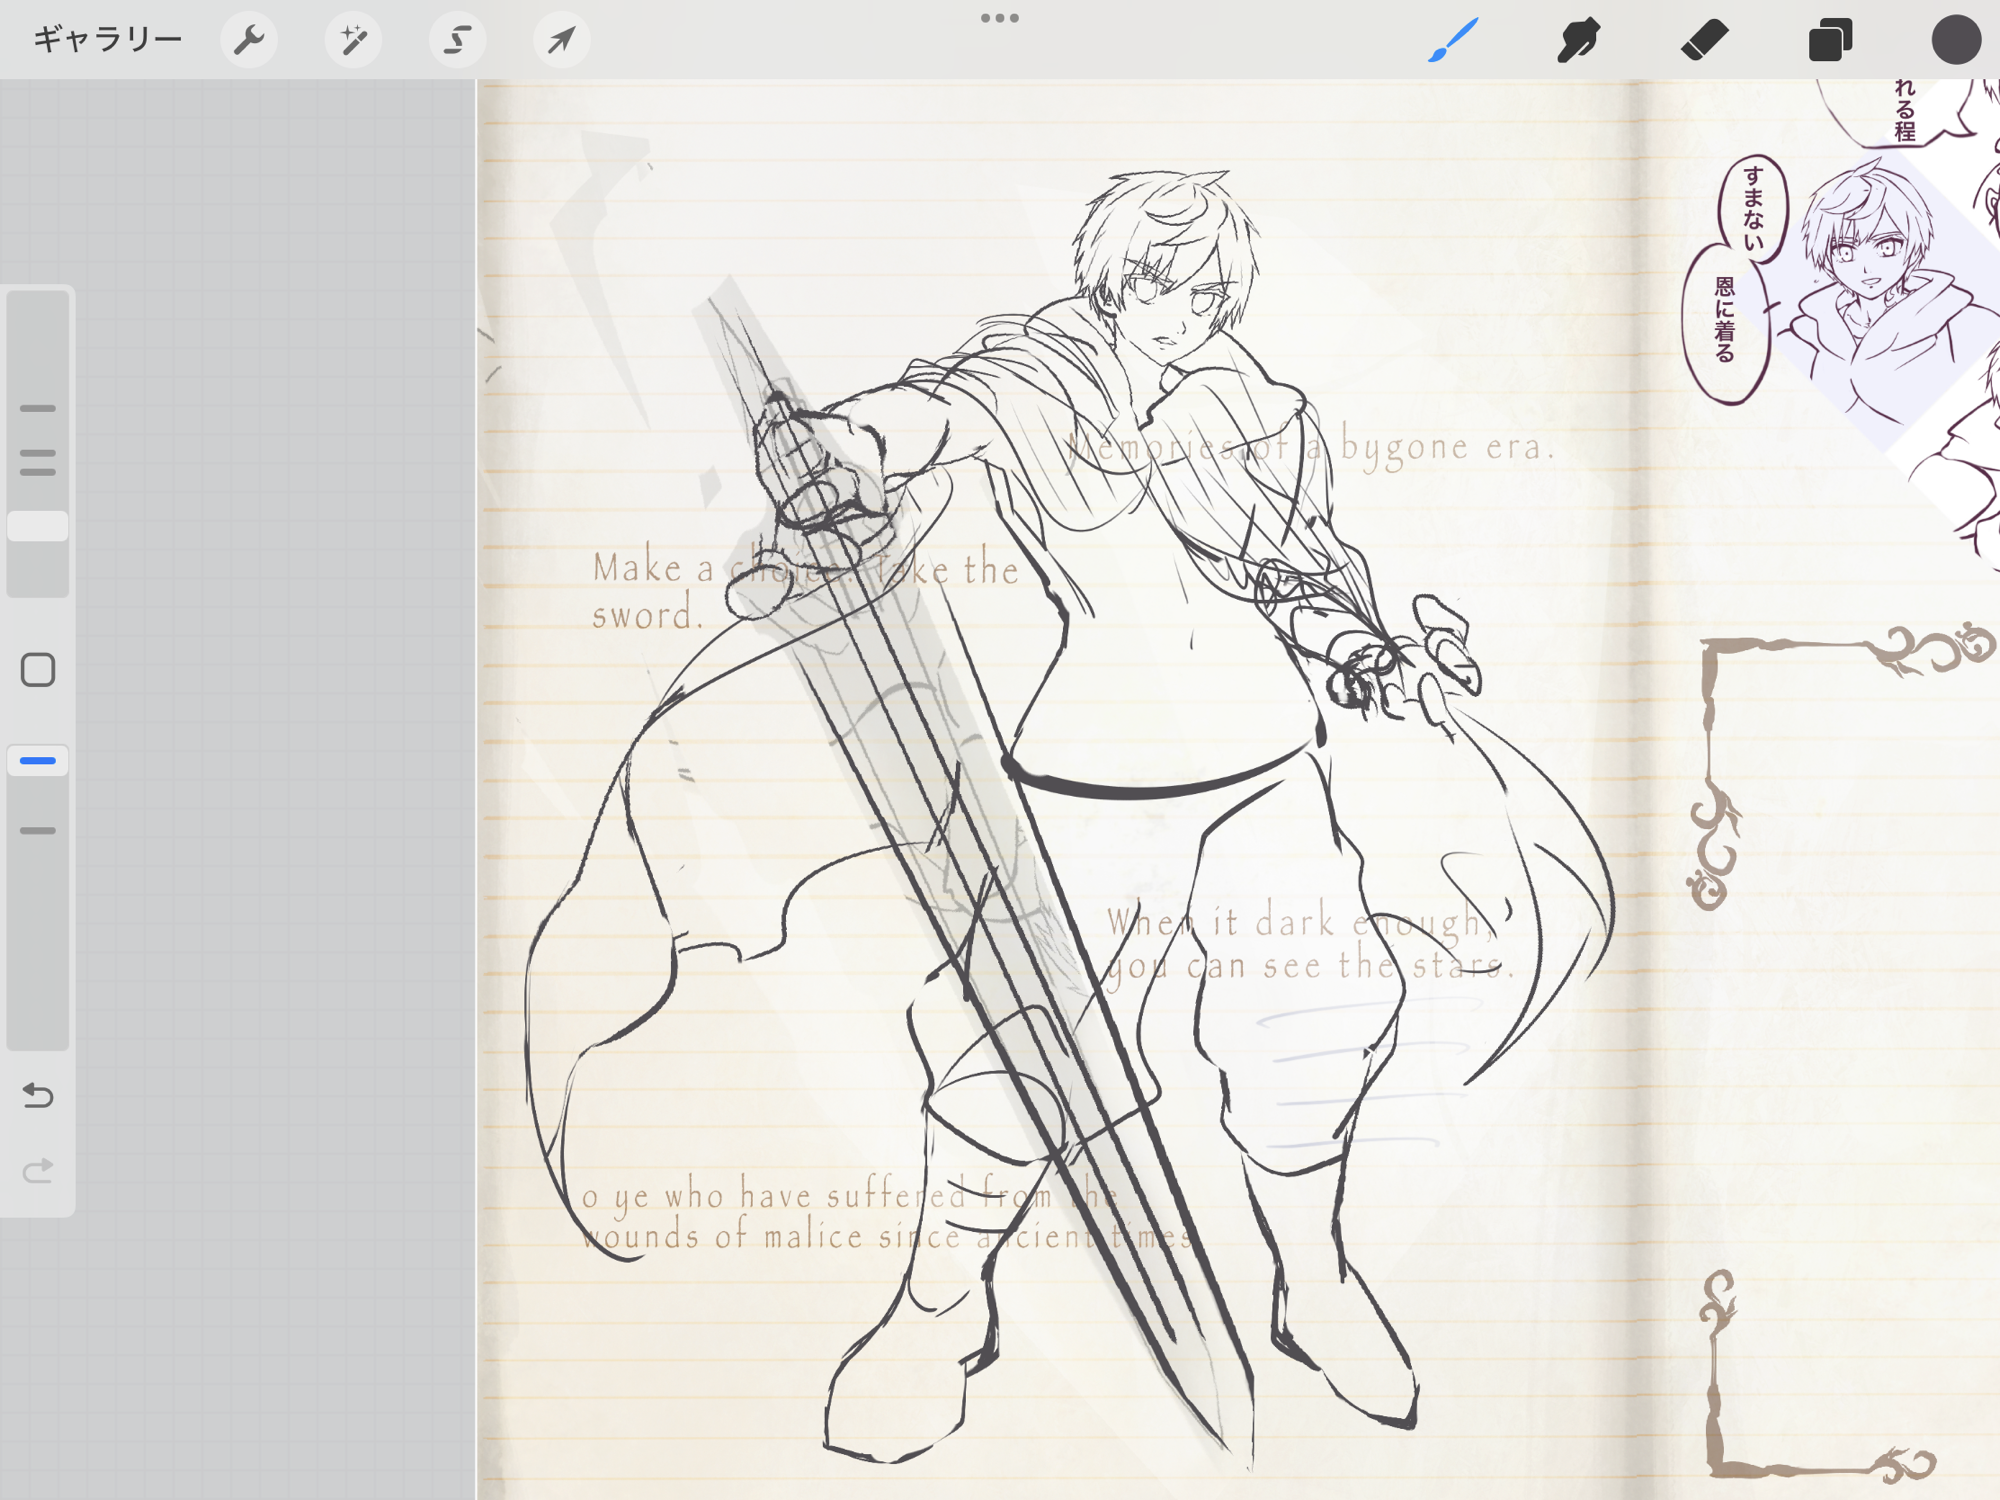Tap the double-line notch on size slider
This screenshot has width=2000, height=1500.
click(38, 462)
